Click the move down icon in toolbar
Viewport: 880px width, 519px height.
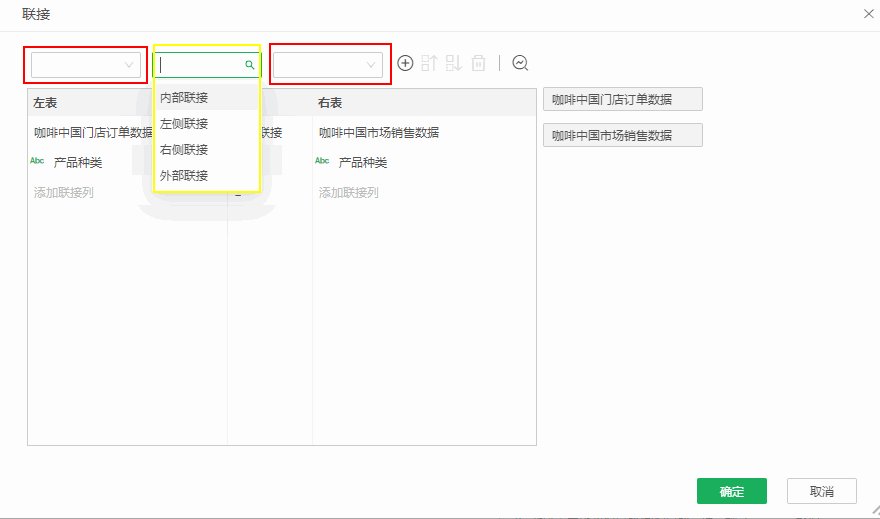(454, 63)
